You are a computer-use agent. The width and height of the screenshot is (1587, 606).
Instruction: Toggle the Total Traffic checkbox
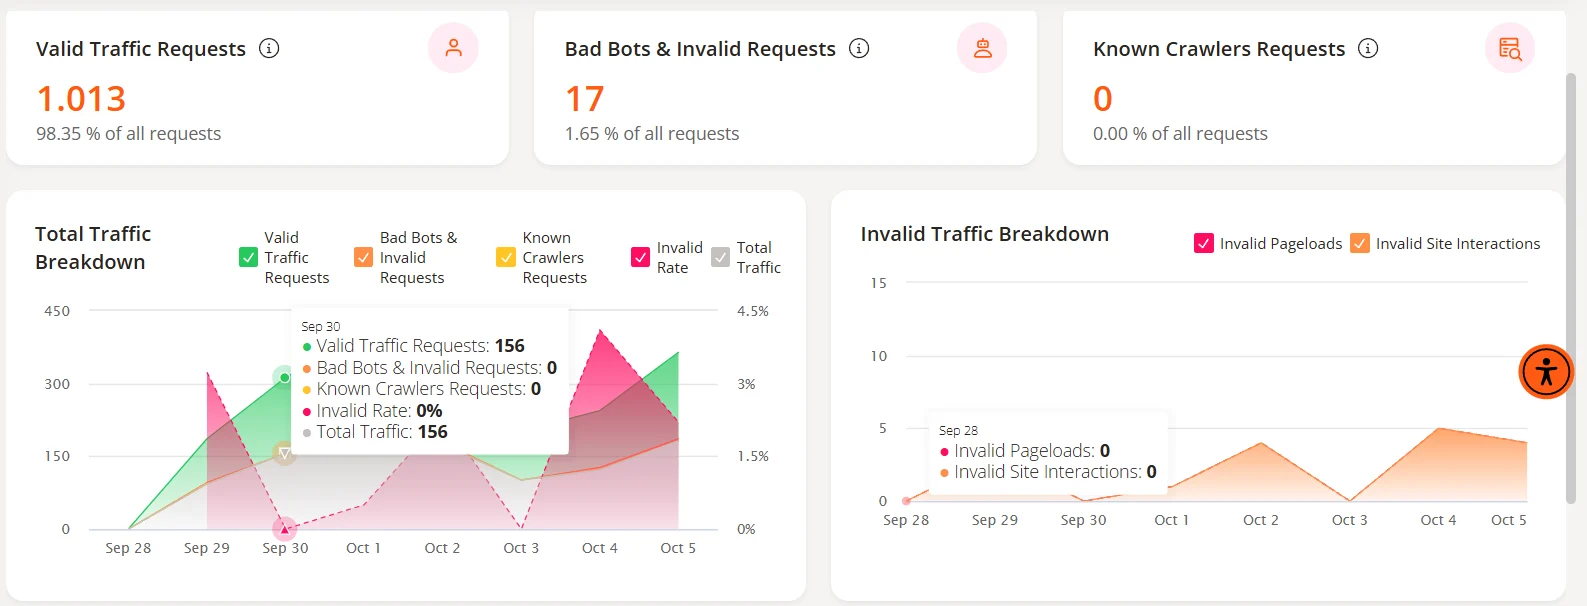click(721, 257)
